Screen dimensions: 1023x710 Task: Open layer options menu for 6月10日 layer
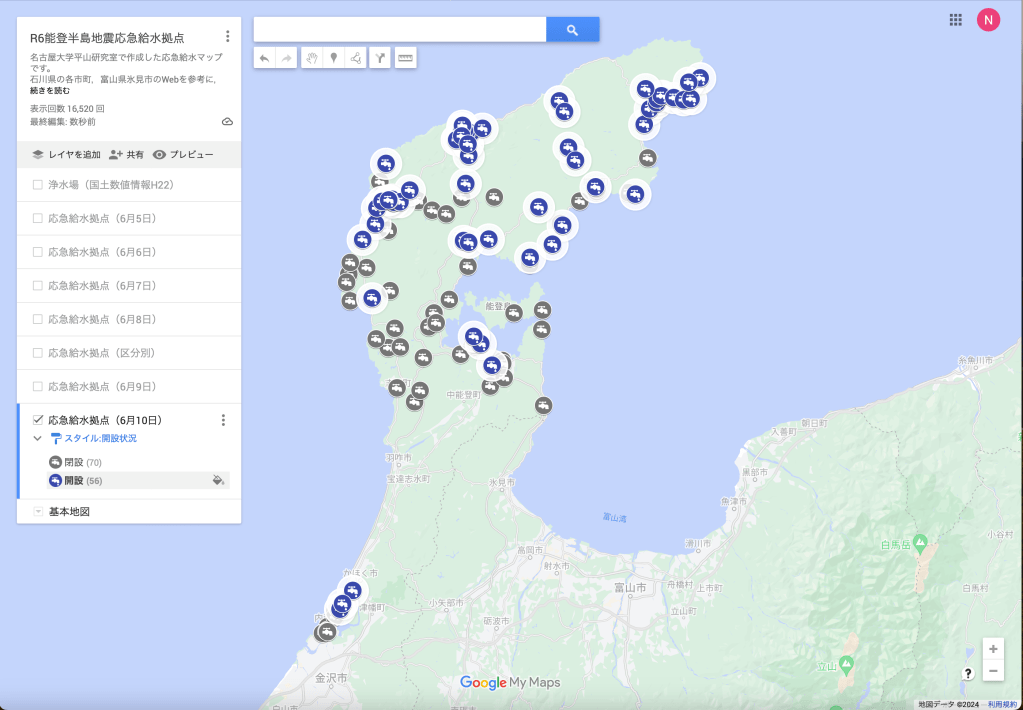coord(224,420)
